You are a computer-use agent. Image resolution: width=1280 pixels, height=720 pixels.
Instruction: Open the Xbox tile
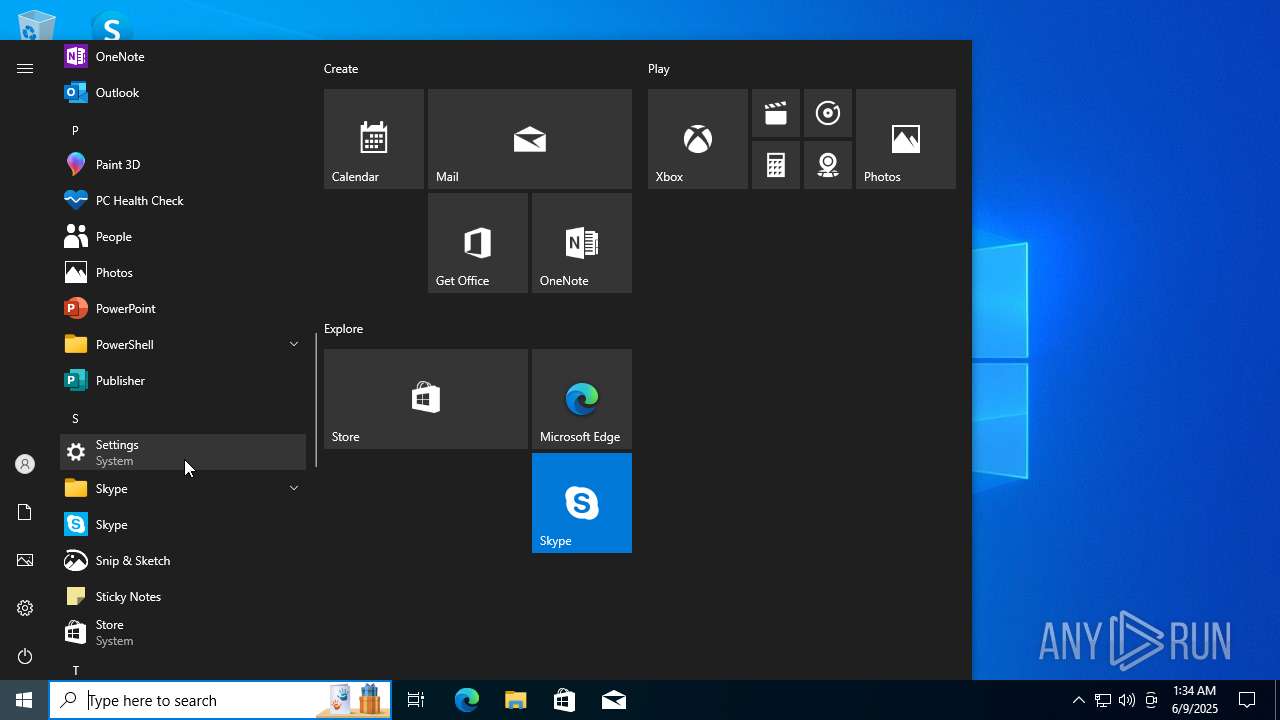[x=698, y=139]
